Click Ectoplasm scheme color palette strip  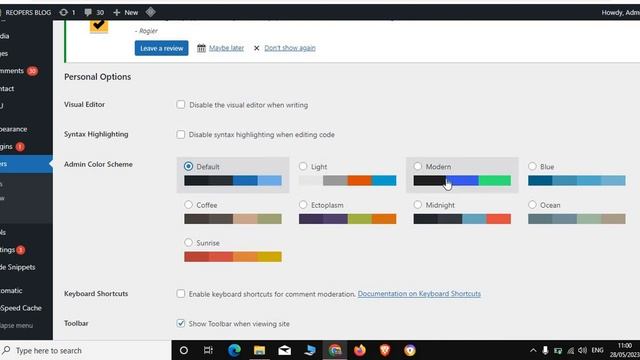347,219
